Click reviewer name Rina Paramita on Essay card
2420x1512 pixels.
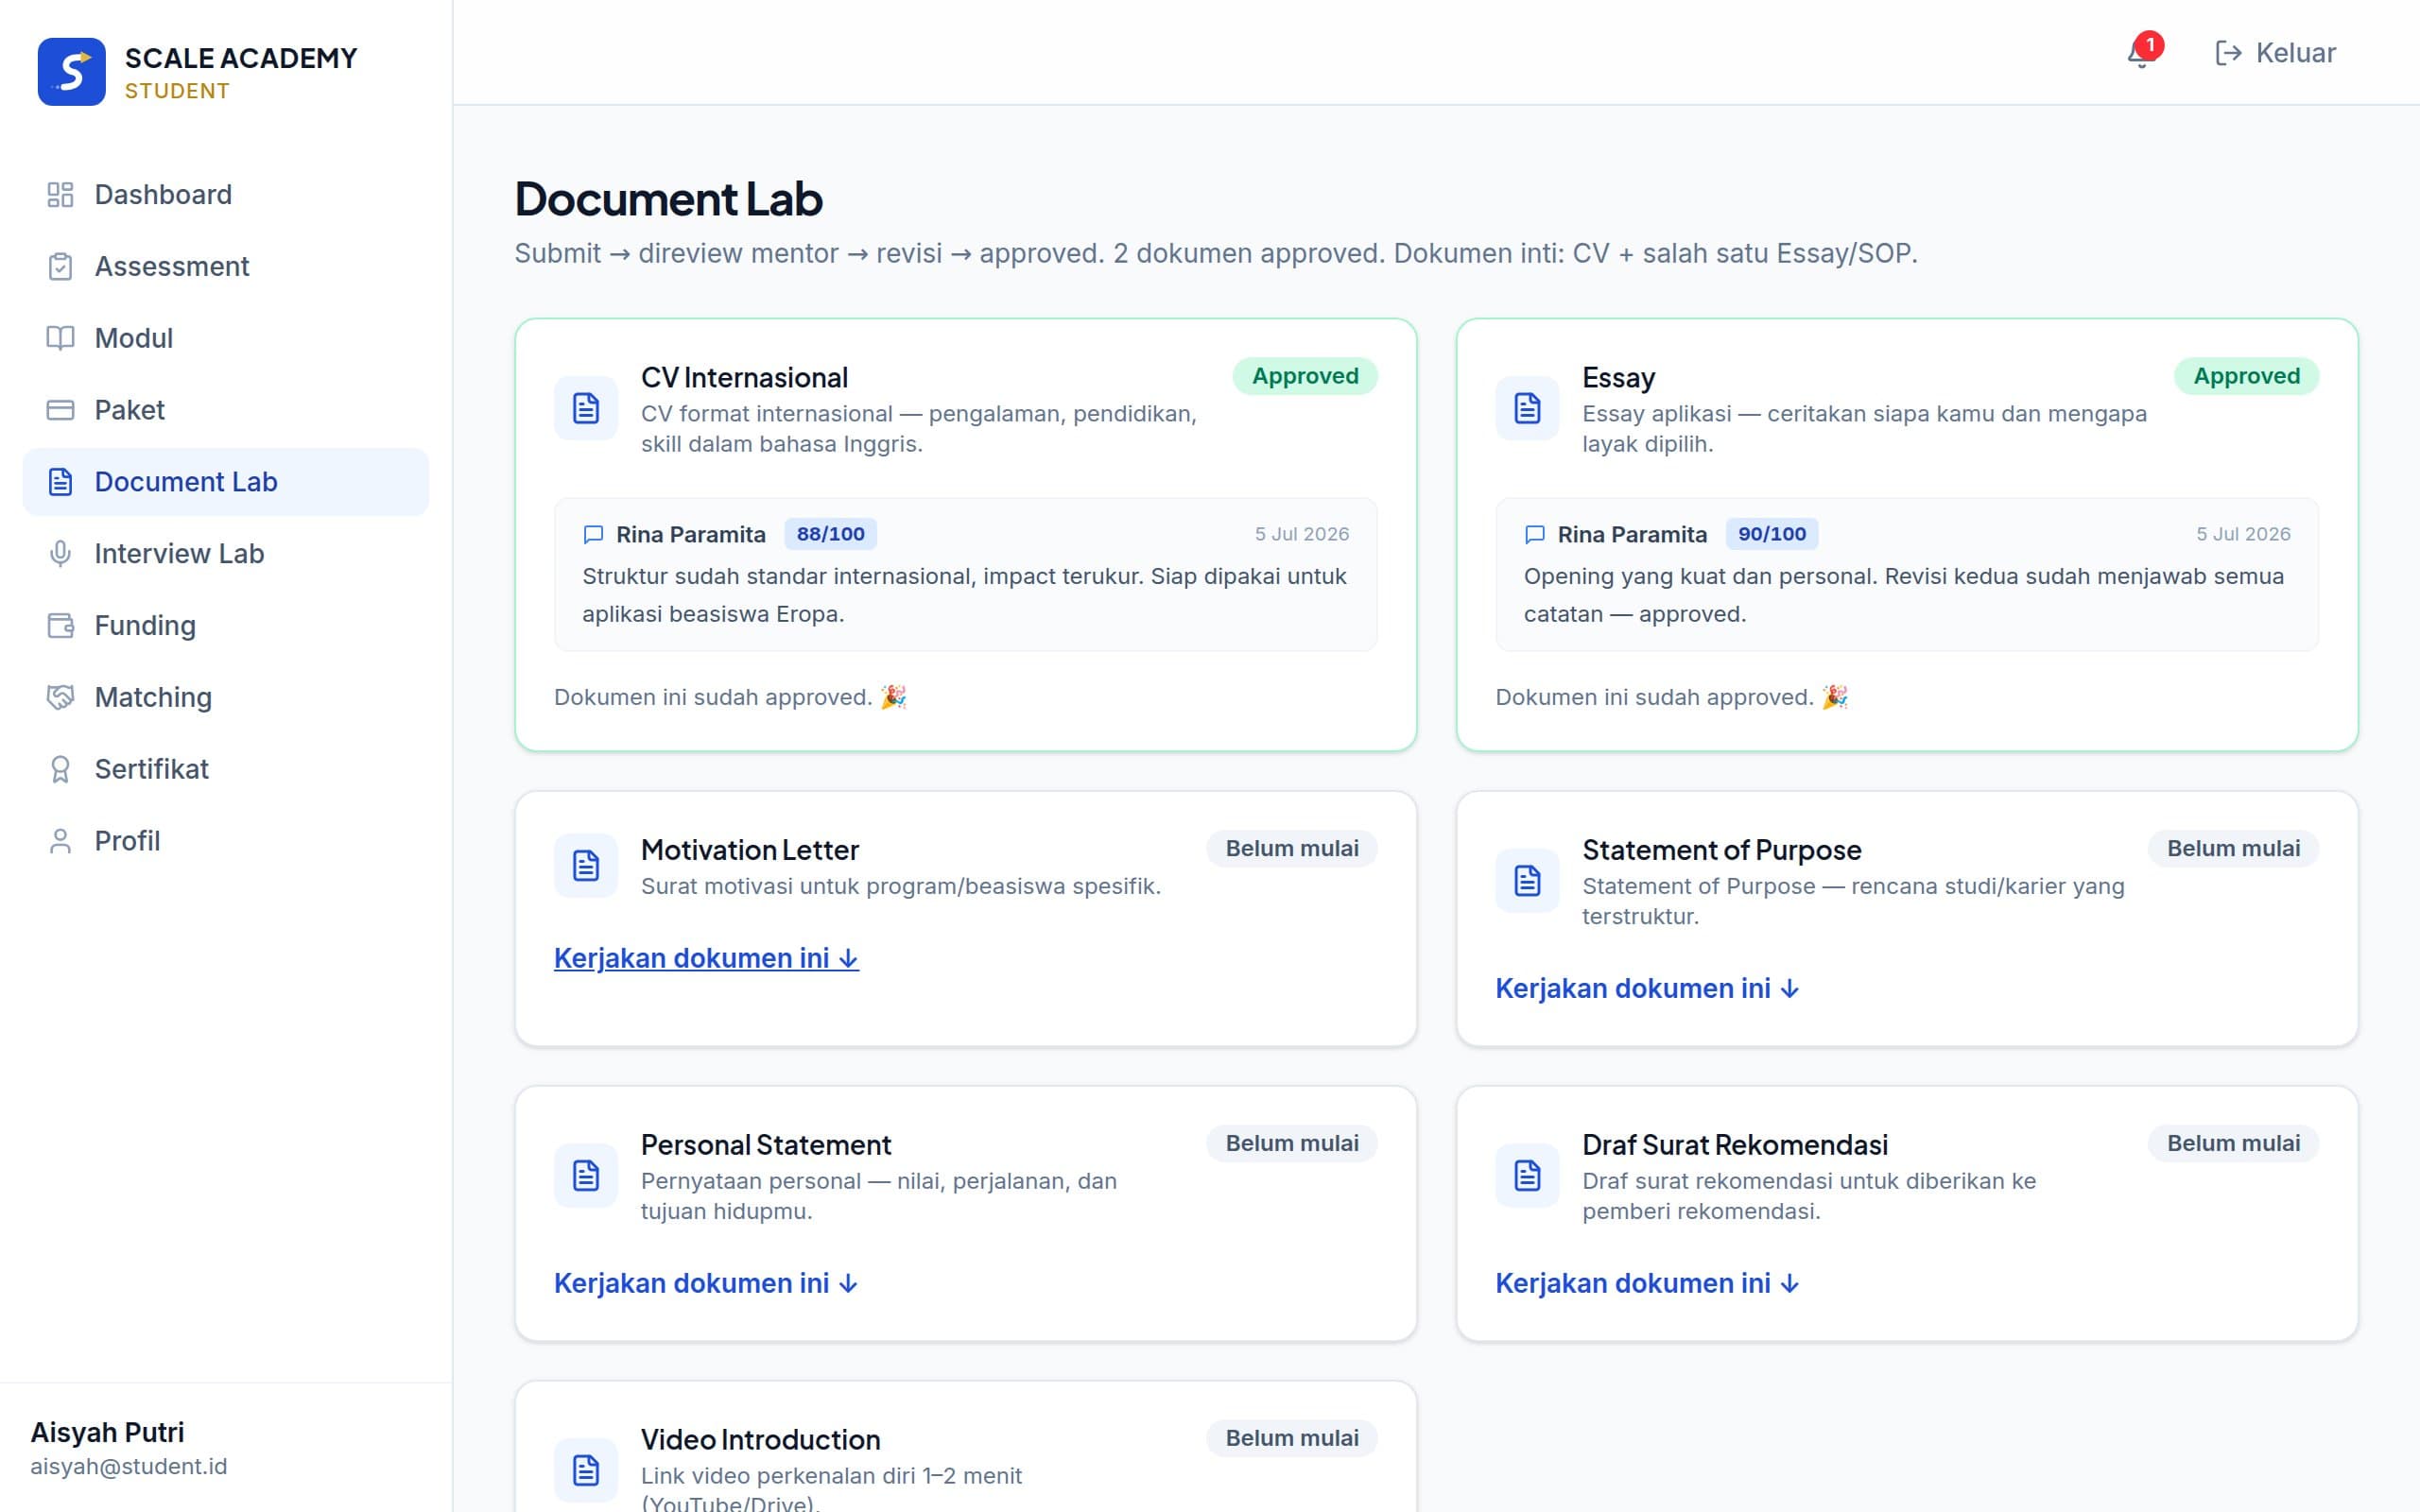coord(1632,535)
